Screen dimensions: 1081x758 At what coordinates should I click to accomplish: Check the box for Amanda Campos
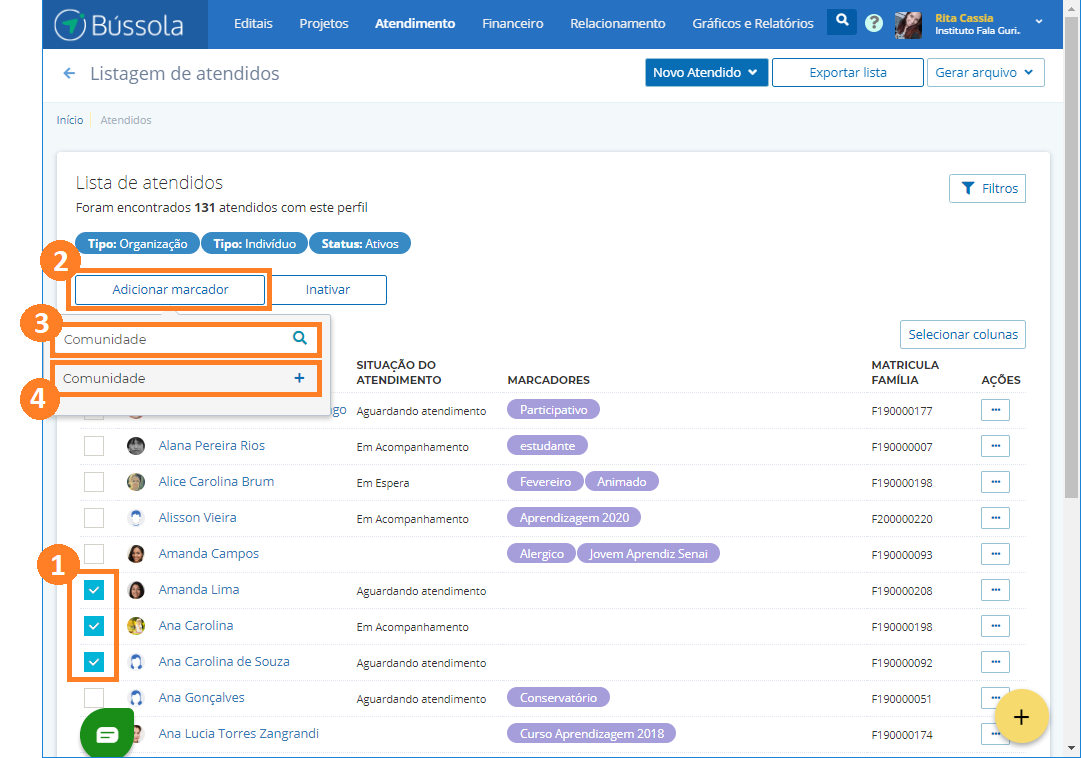[94, 553]
